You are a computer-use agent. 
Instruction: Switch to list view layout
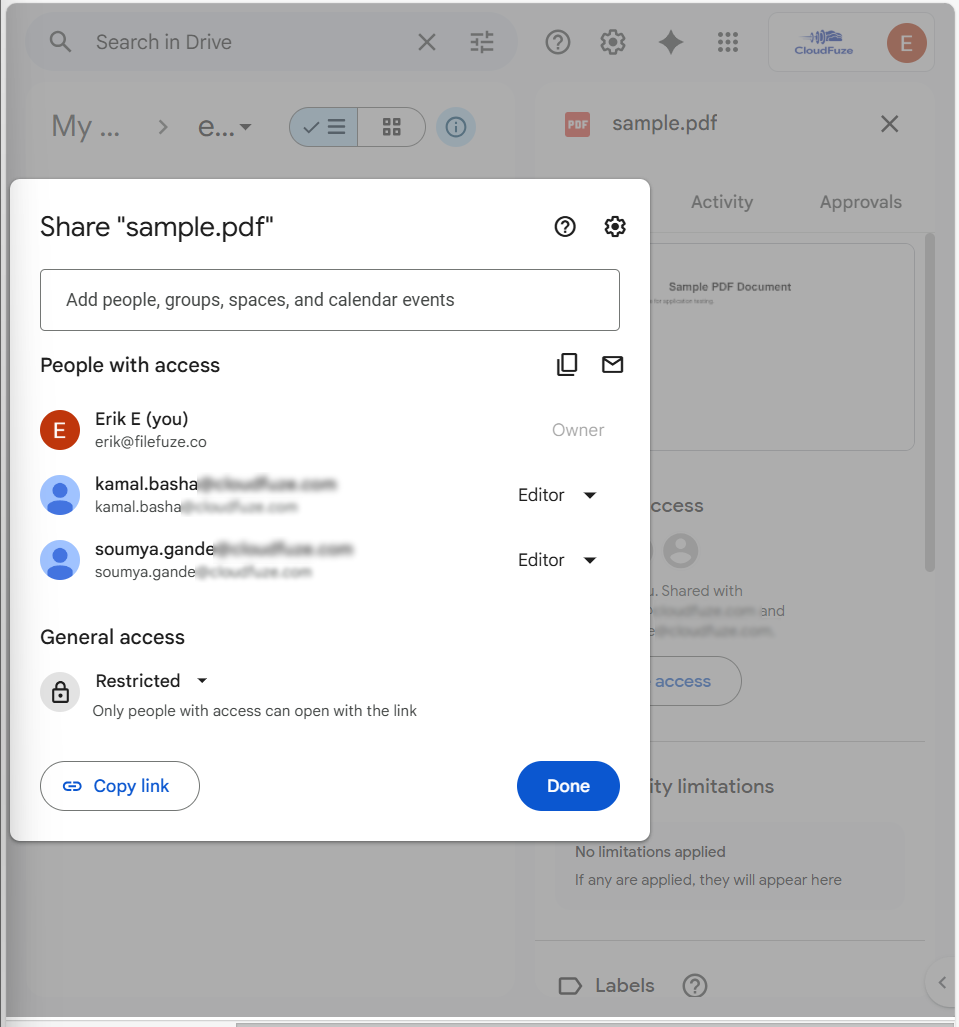[x=323, y=127]
